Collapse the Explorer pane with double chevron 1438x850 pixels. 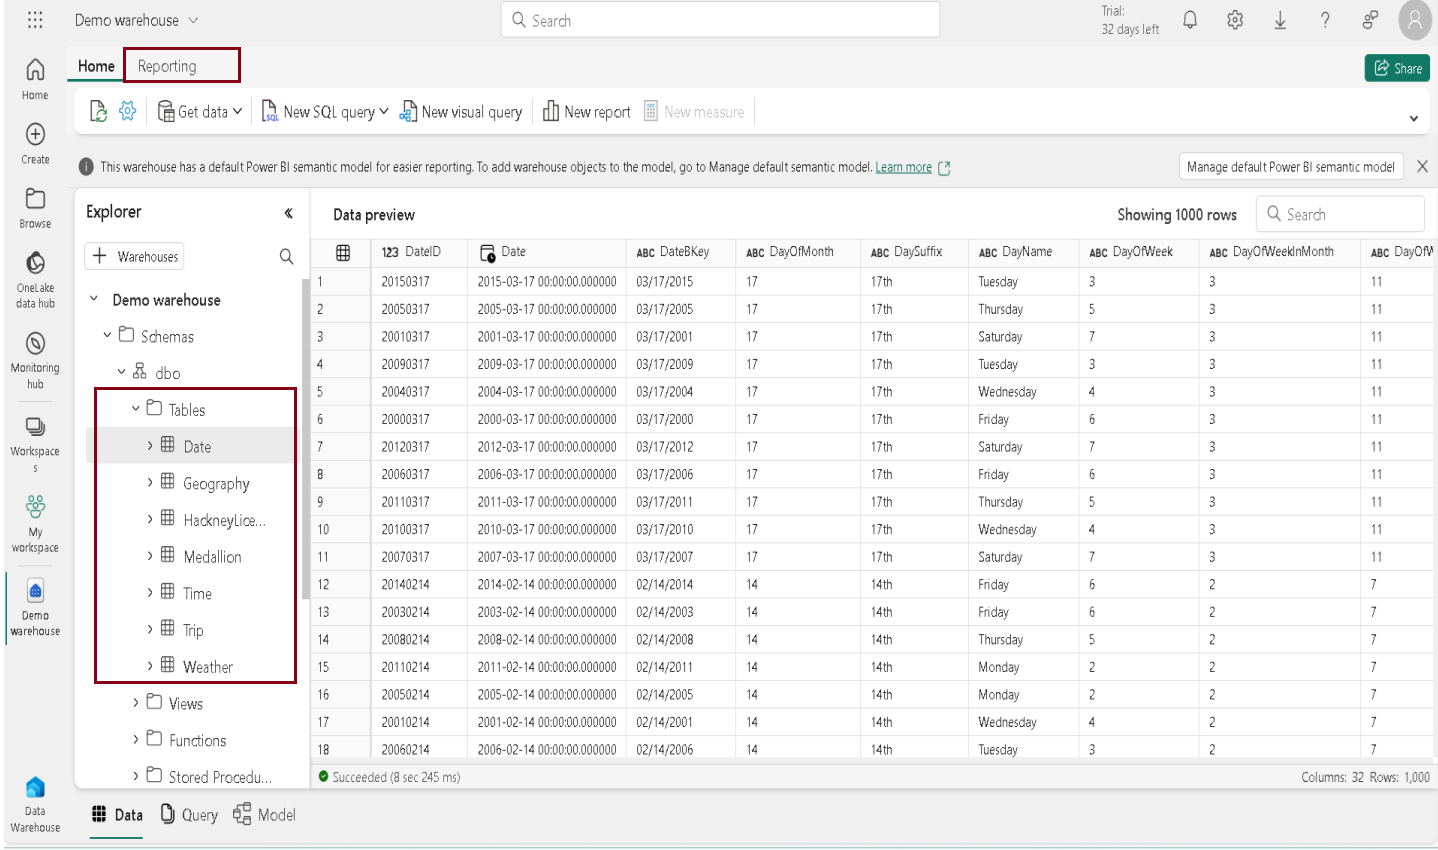[288, 212]
